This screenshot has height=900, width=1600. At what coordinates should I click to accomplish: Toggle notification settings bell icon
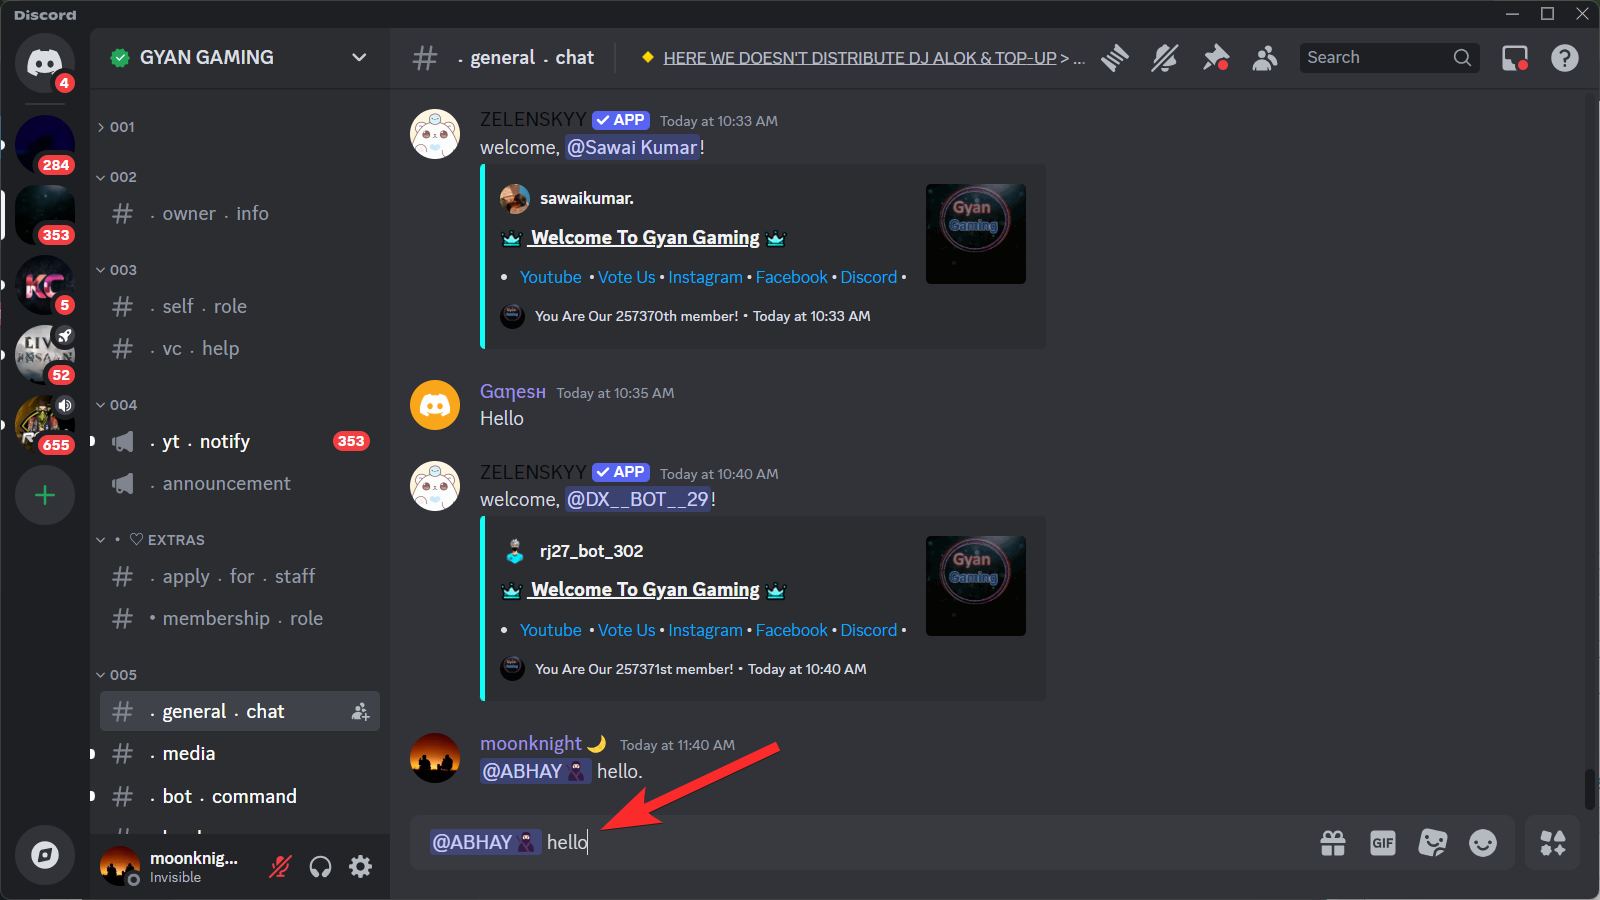click(x=1165, y=58)
